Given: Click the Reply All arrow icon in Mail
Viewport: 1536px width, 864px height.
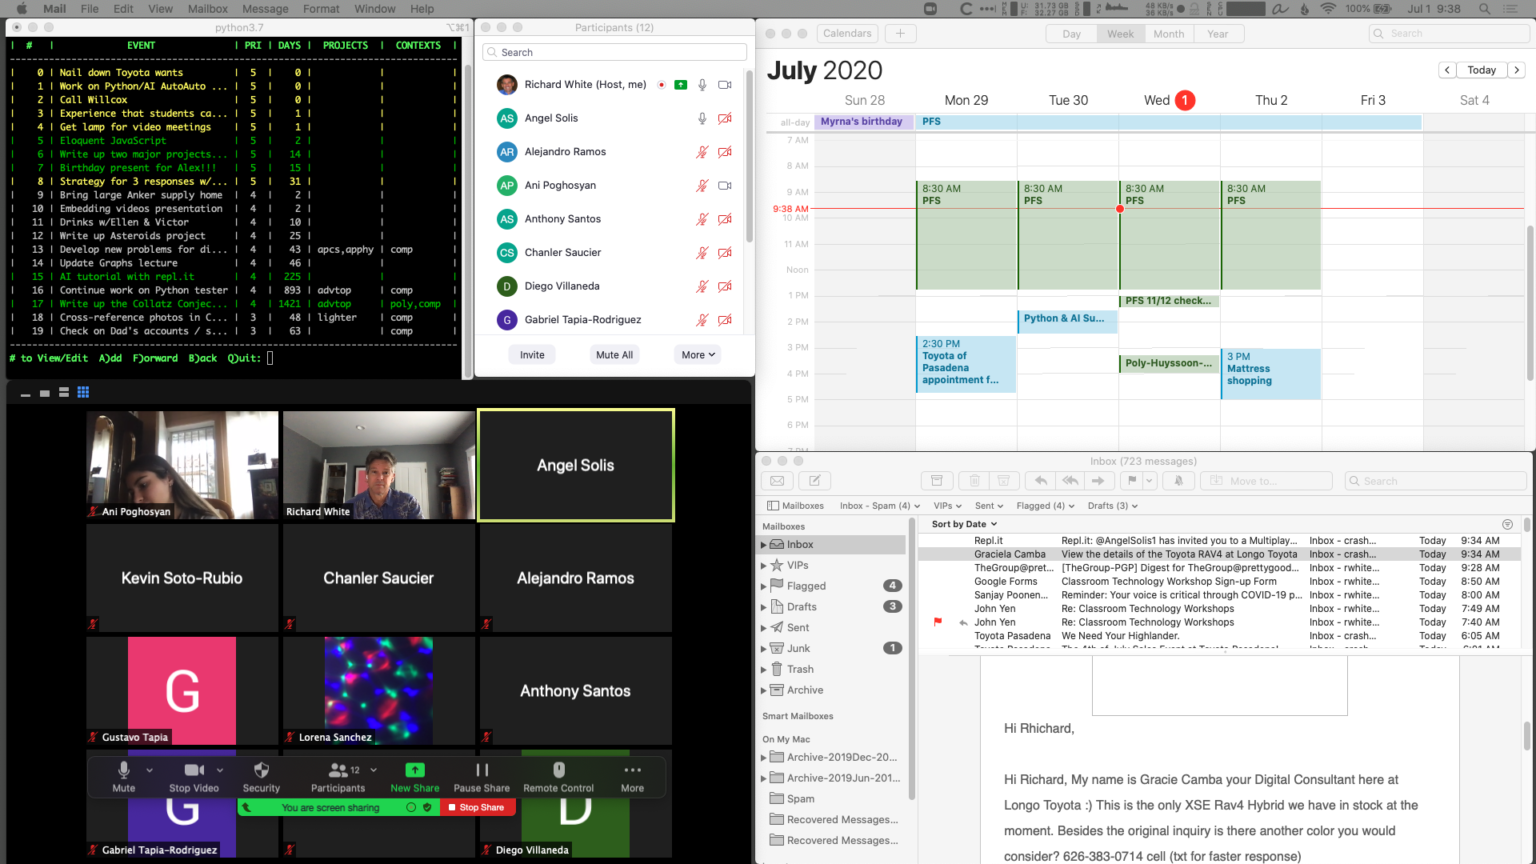Looking at the screenshot, I should point(1069,481).
